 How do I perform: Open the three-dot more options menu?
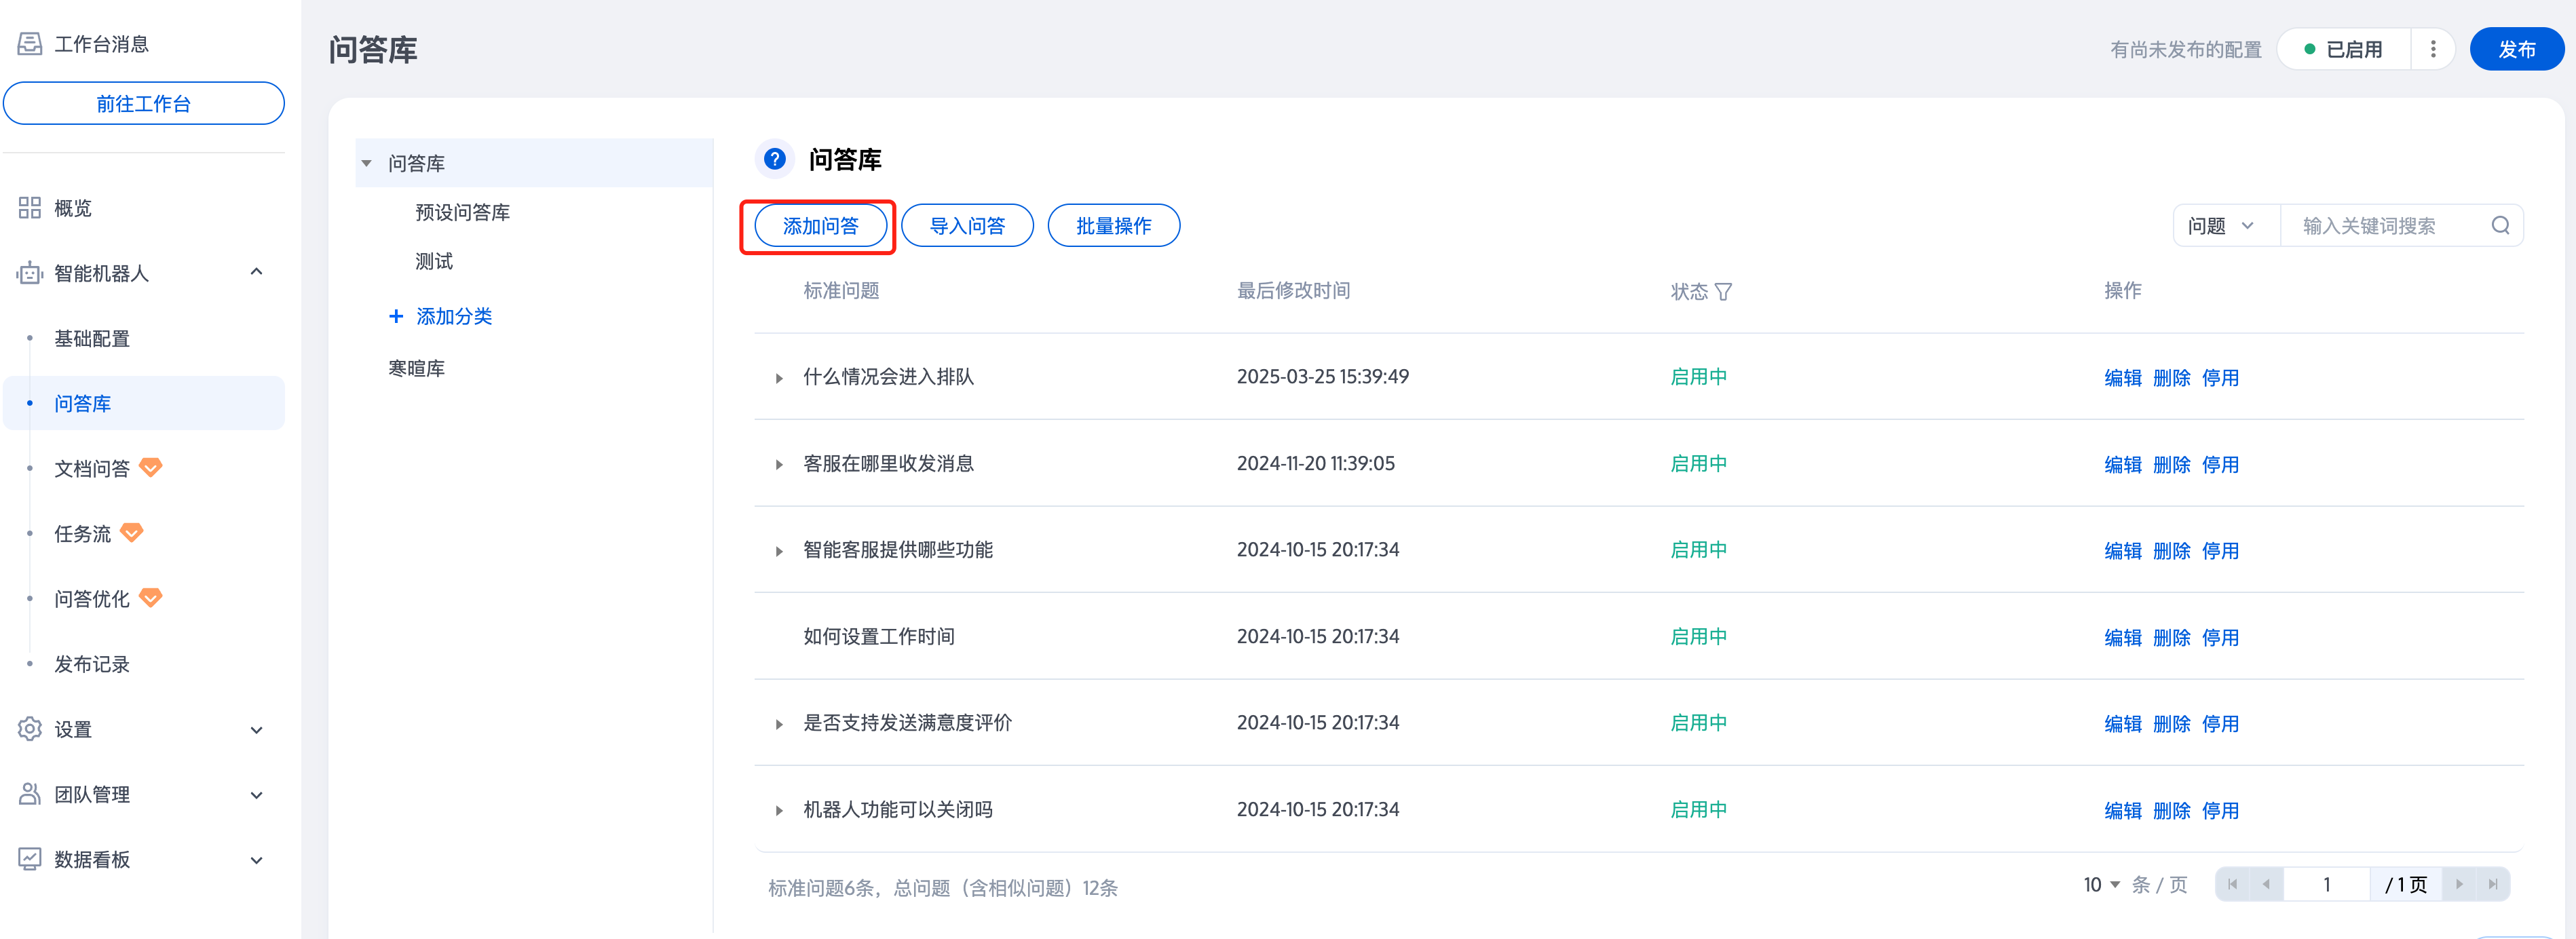point(2433,49)
